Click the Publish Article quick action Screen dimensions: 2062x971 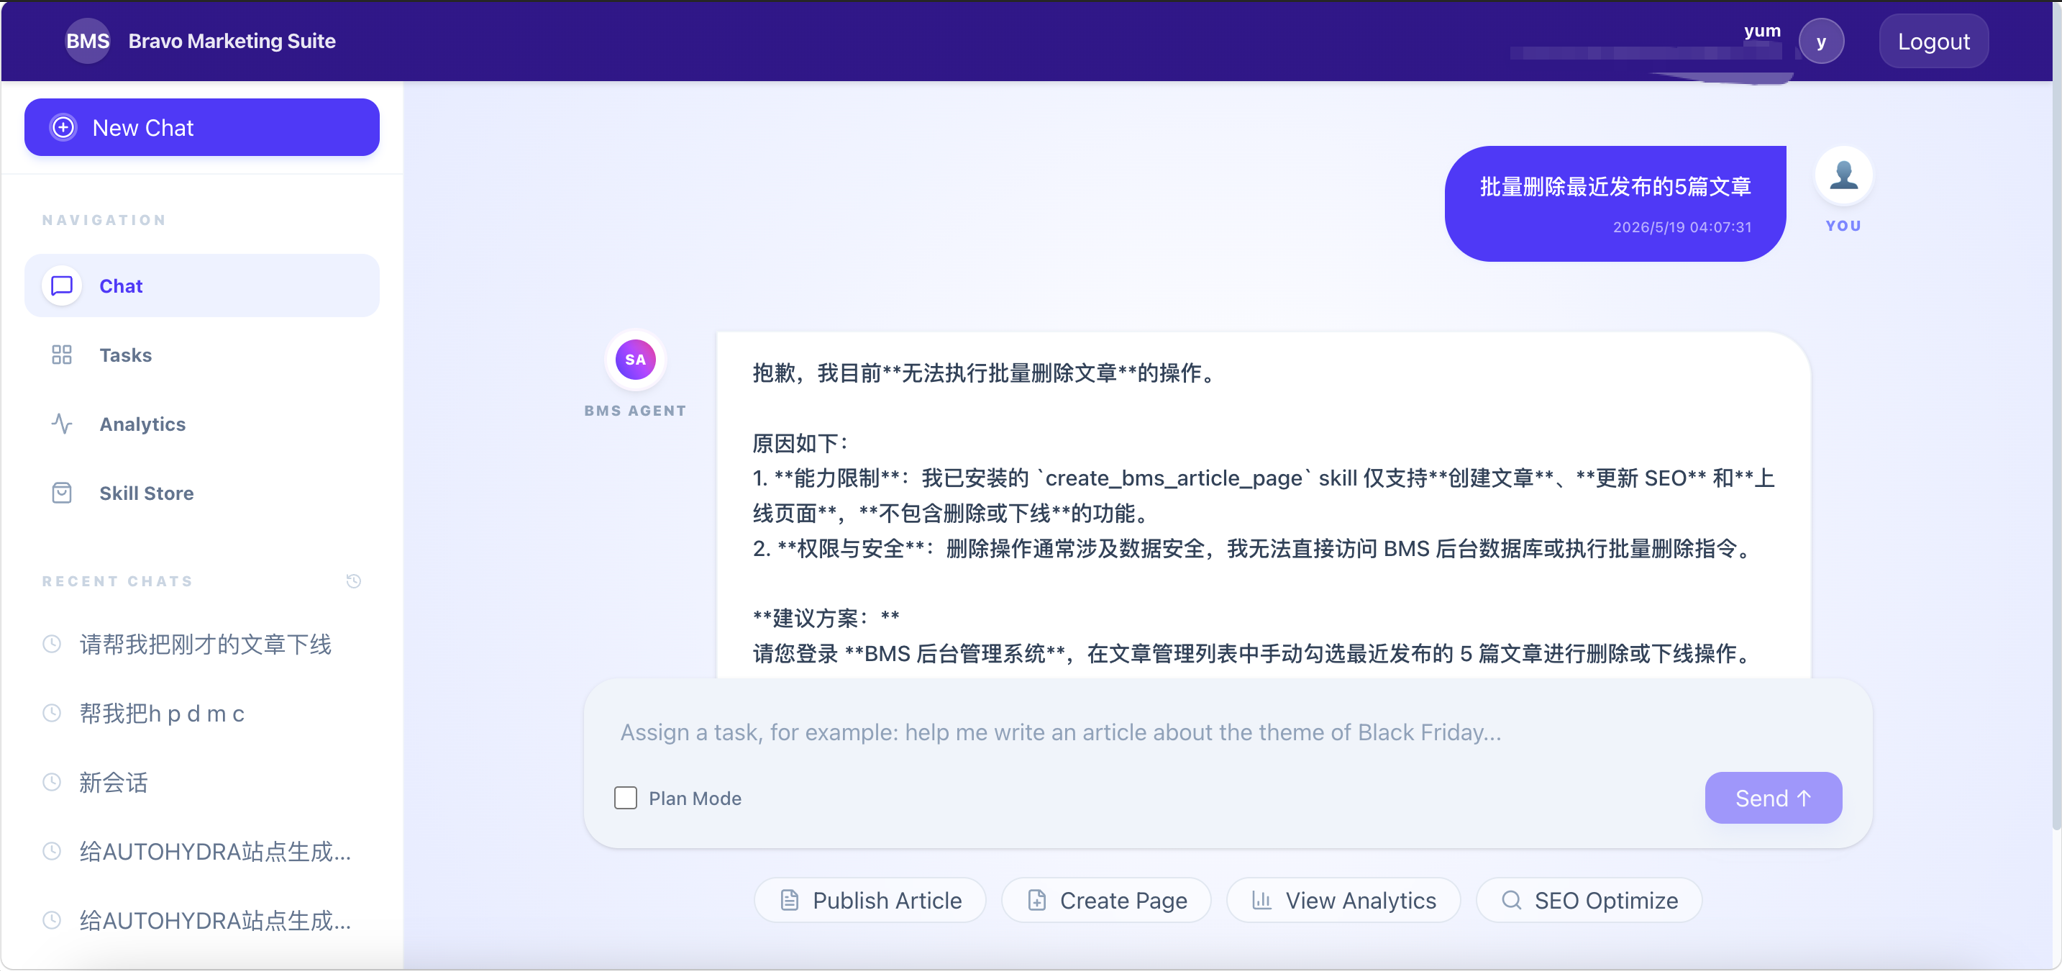pos(870,900)
